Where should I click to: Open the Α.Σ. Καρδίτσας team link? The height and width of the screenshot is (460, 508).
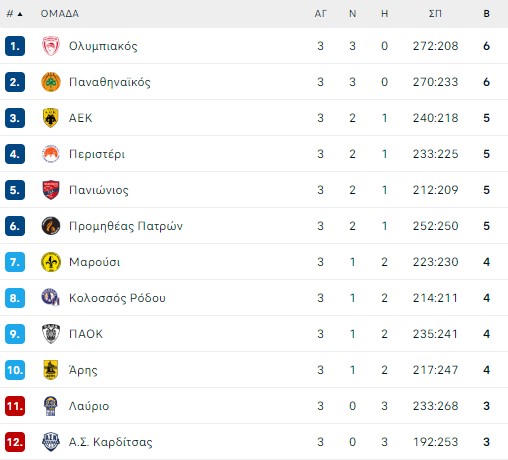(110, 442)
